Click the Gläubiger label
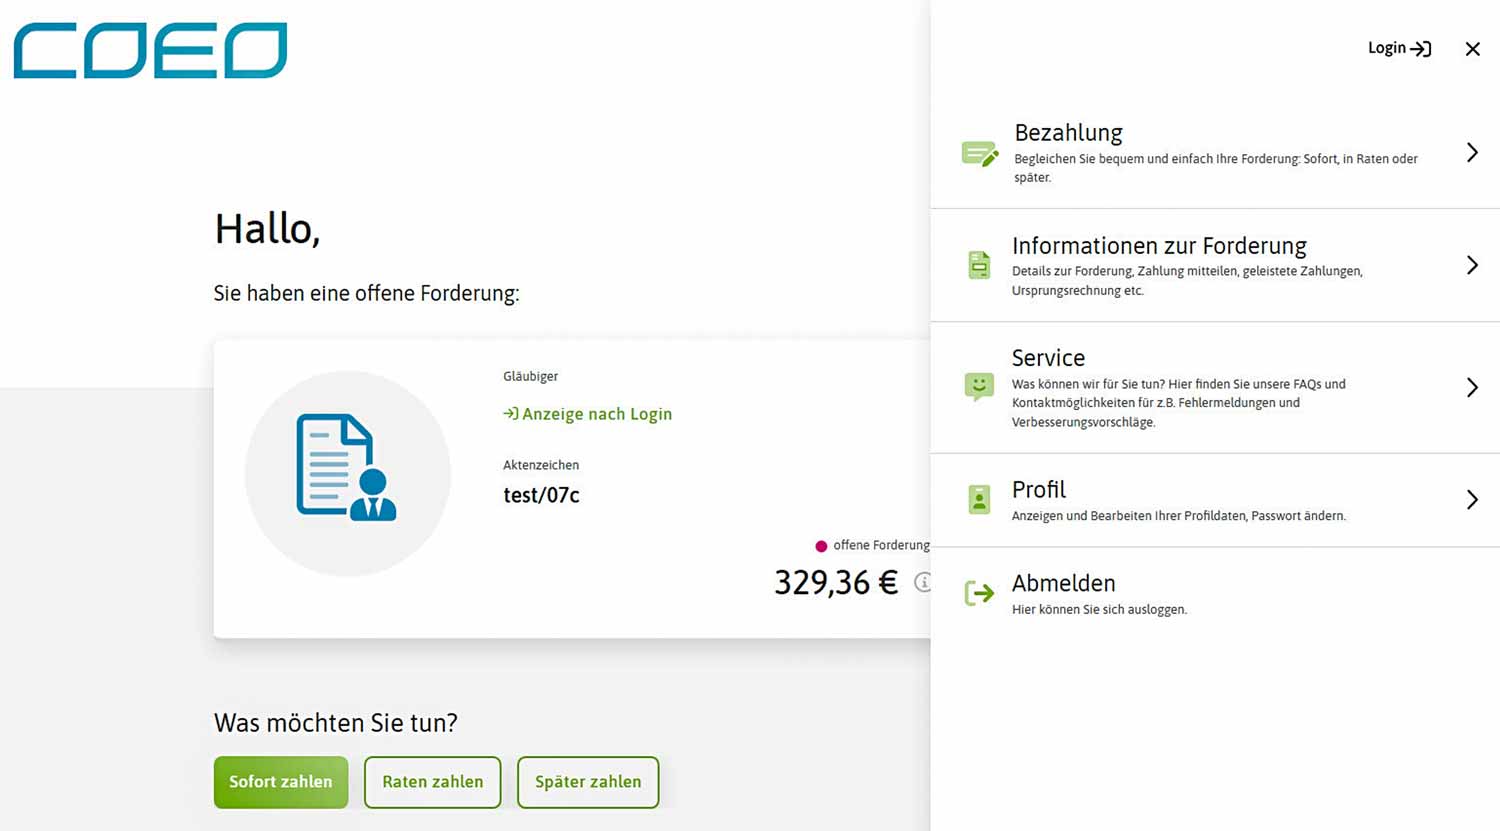Viewport: 1500px width, 831px height. [531, 376]
